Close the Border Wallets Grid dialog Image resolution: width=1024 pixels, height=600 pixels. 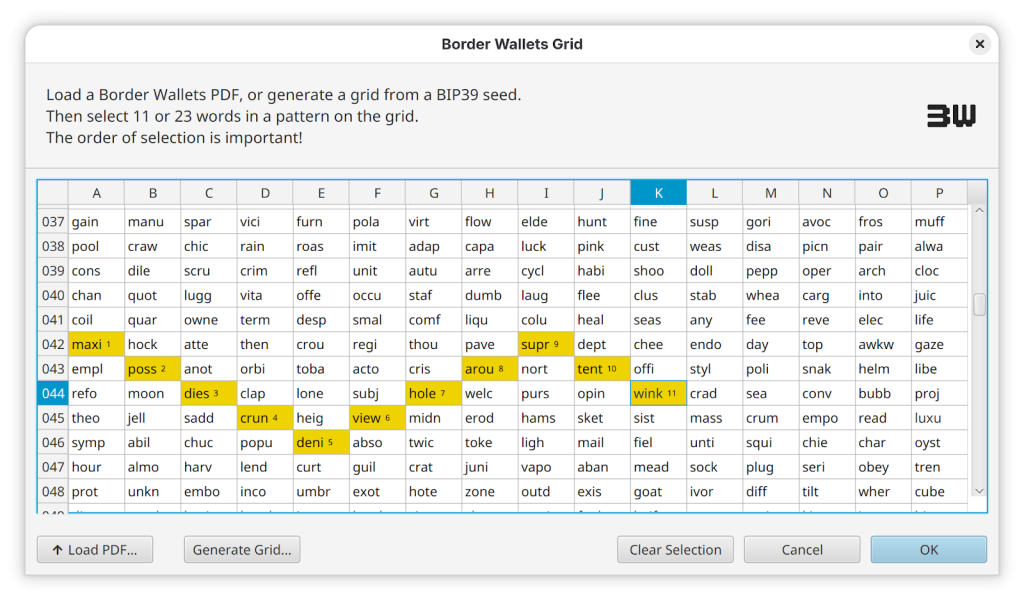tap(980, 44)
